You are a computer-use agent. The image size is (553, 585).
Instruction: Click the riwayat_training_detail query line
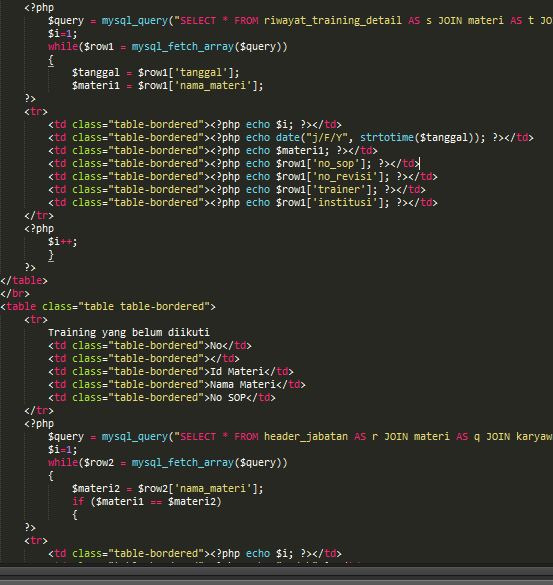tap(300, 21)
